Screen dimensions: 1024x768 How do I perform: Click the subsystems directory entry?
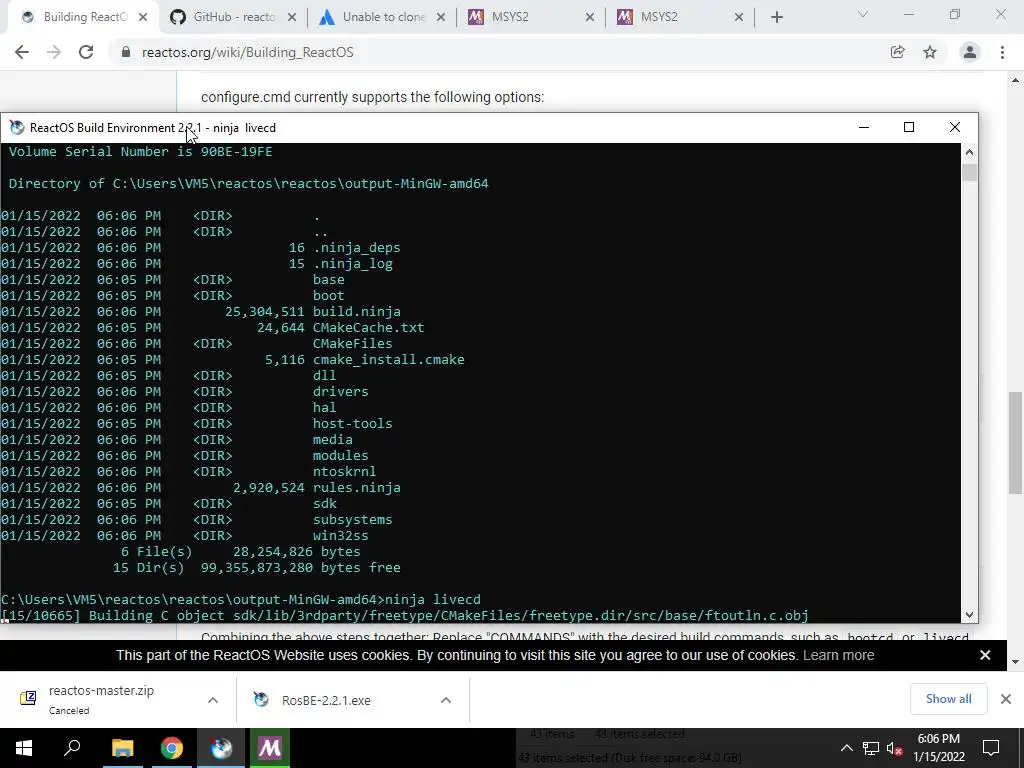[353, 519]
